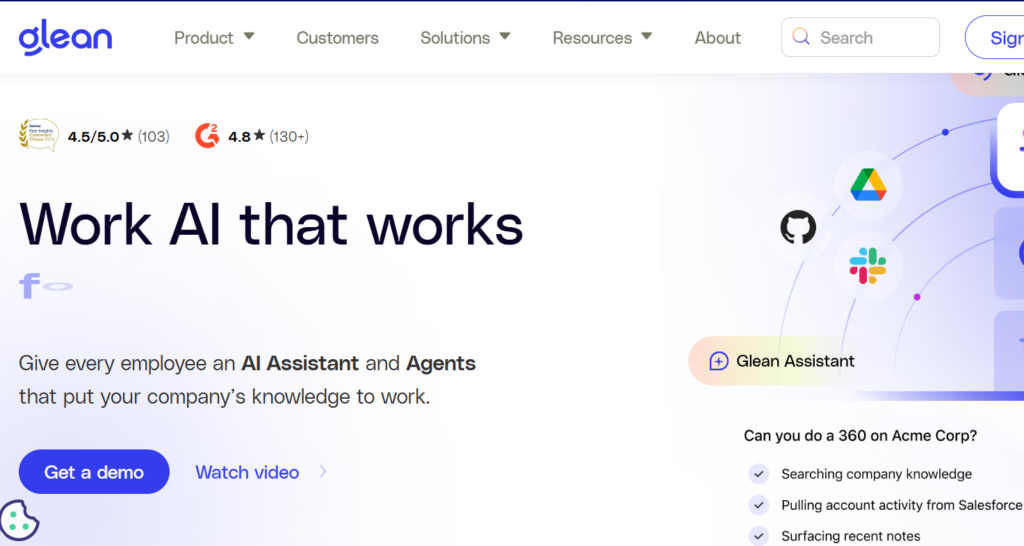This screenshot has height=546, width=1024.
Task: Click the Searching company knowledge checkmark
Action: (758, 474)
